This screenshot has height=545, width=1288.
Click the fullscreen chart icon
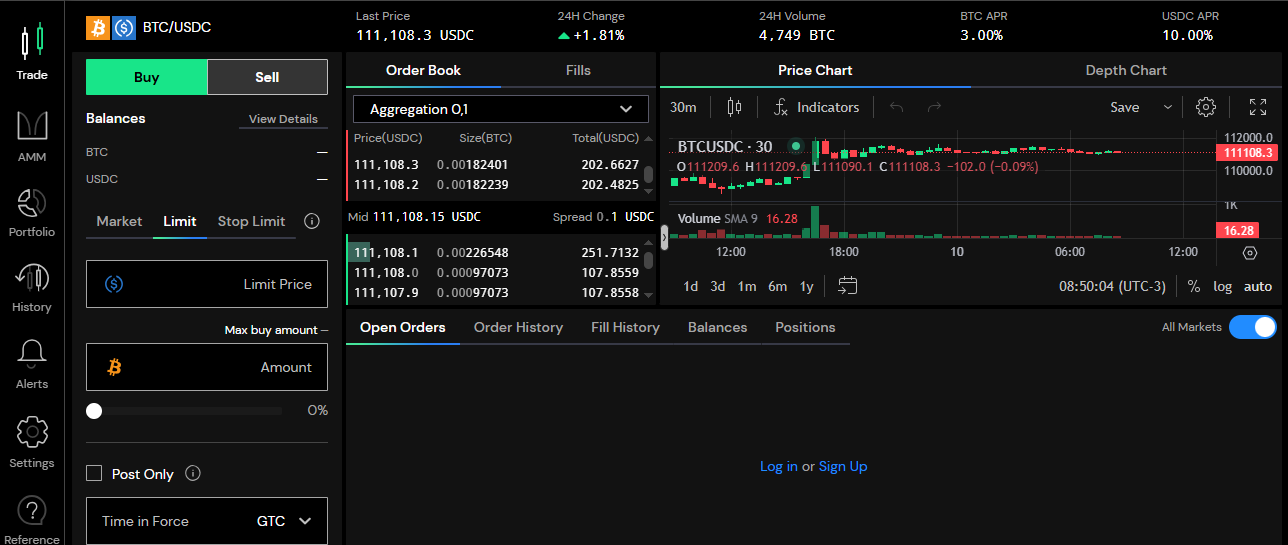[x=1258, y=107]
